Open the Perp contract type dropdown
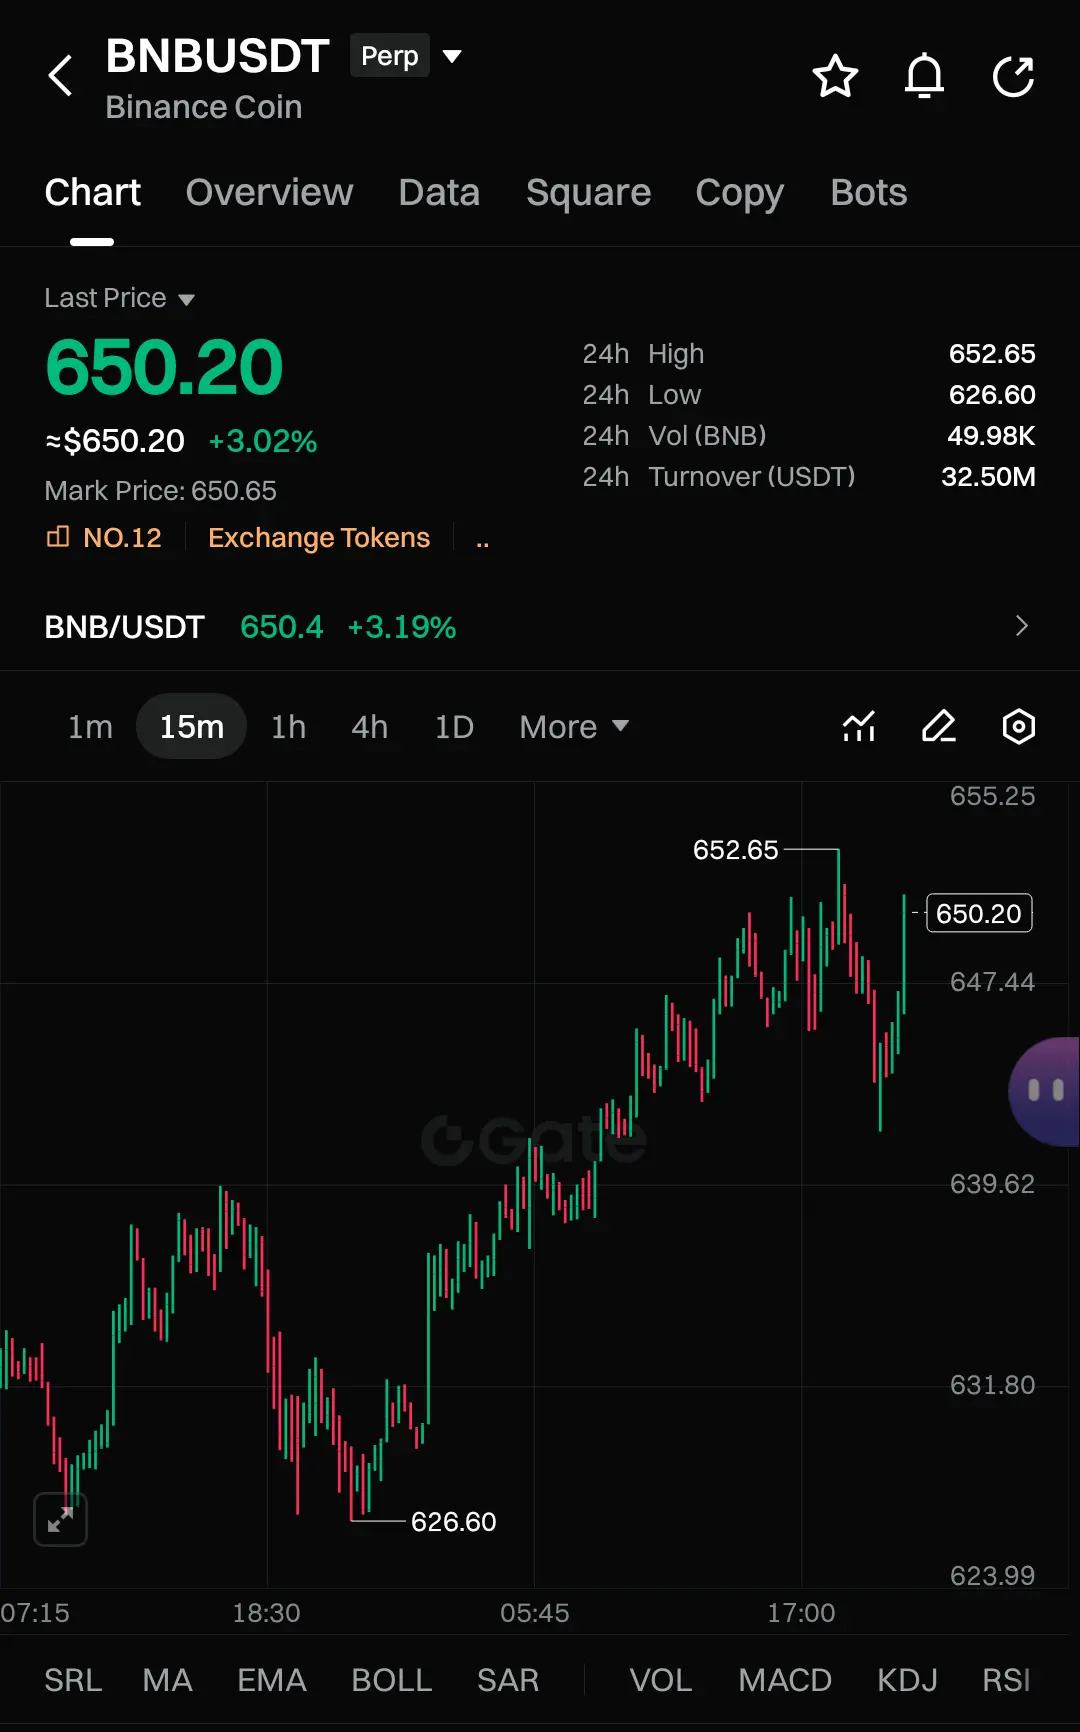Image resolution: width=1080 pixels, height=1732 pixels. click(x=406, y=56)
